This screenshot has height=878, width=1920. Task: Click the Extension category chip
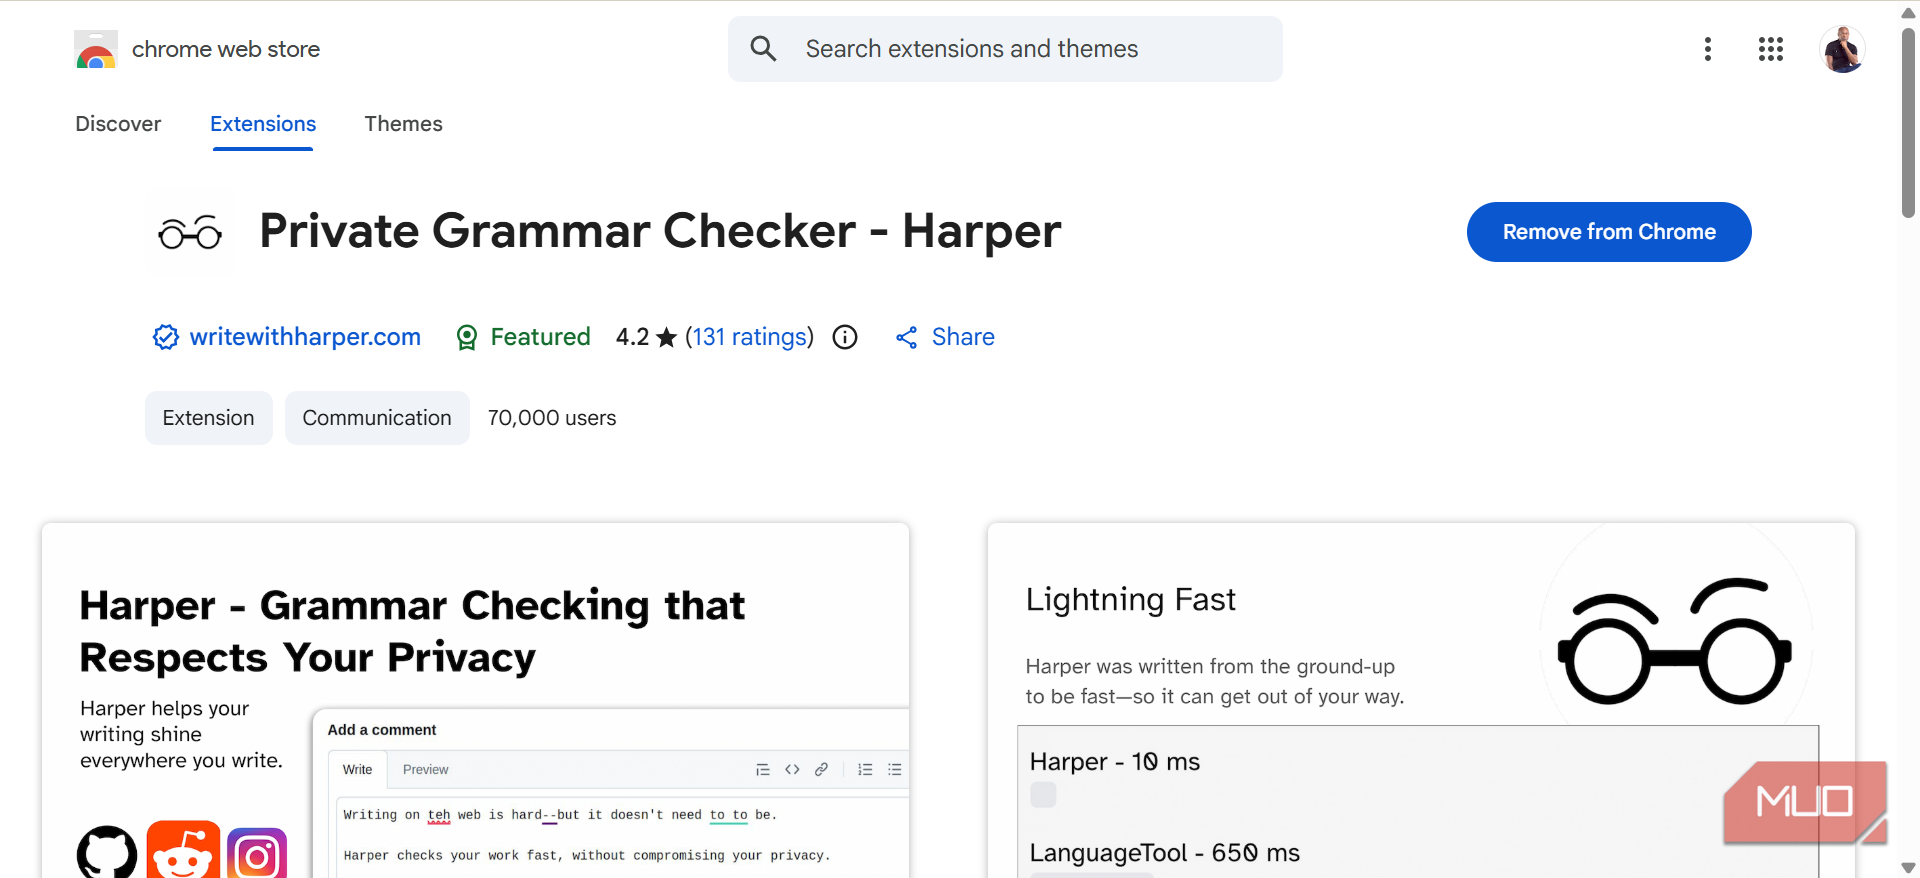click(x=209, y=418)
